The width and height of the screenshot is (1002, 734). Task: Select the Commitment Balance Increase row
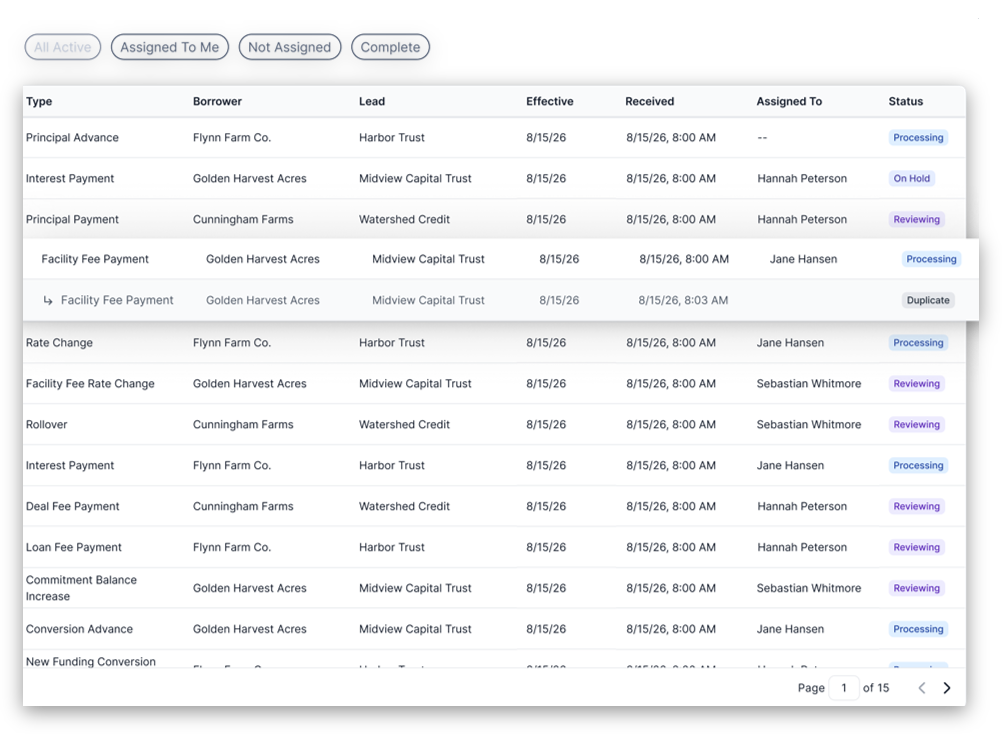click(494, 588)
